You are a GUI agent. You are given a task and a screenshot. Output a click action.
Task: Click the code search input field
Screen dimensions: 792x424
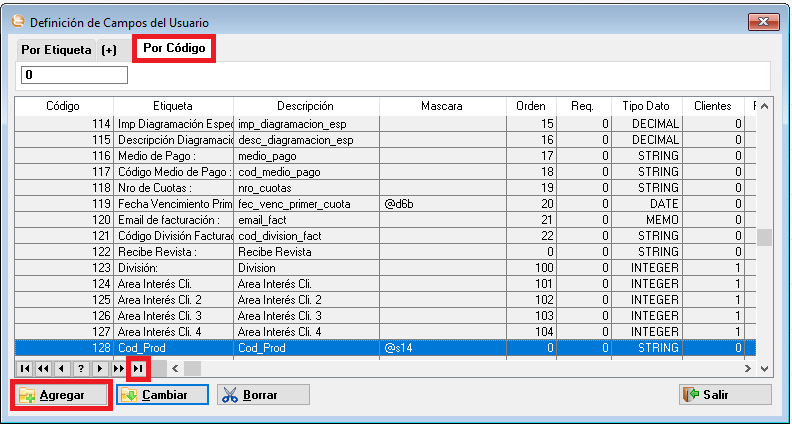click(74, 75)
